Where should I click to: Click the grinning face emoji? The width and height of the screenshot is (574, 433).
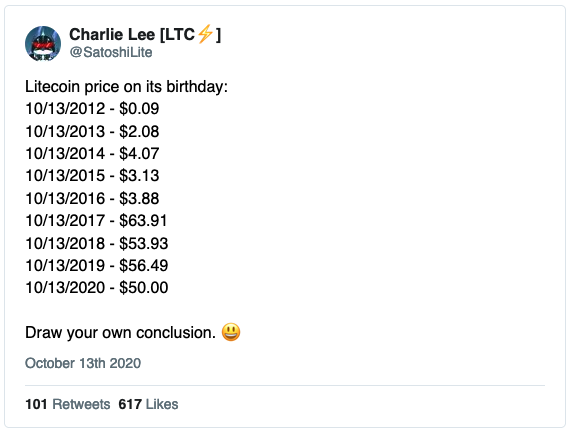(x=231, y=332)
